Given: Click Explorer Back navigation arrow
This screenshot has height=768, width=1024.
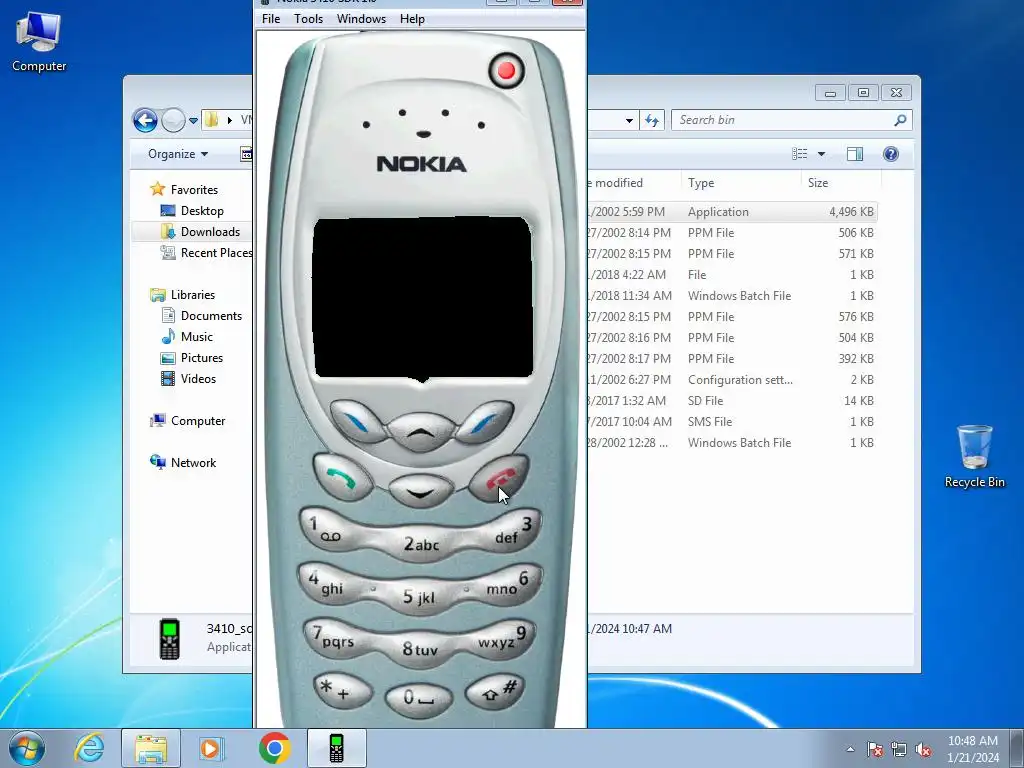Looking at the screenshot, I should (x=145, y=120).
